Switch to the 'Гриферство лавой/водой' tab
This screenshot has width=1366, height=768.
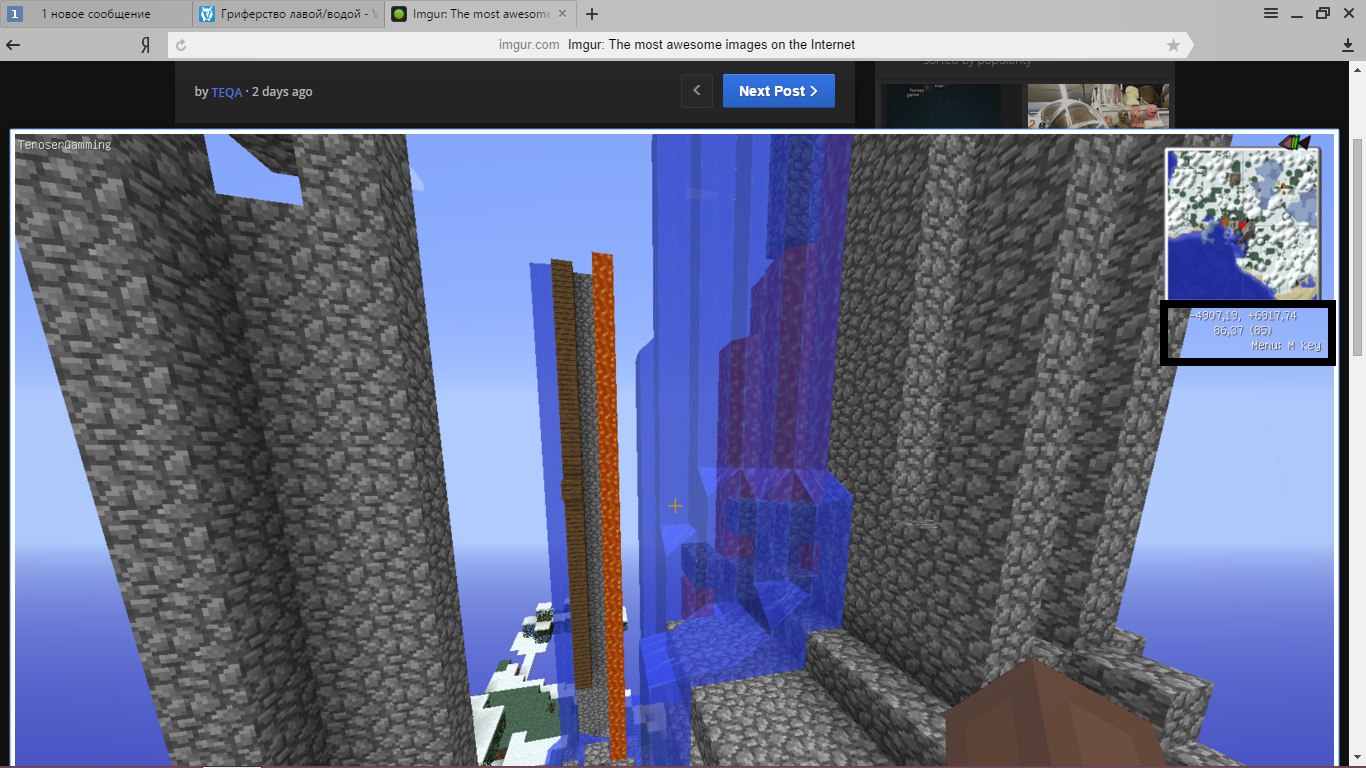tap(289, 14)
